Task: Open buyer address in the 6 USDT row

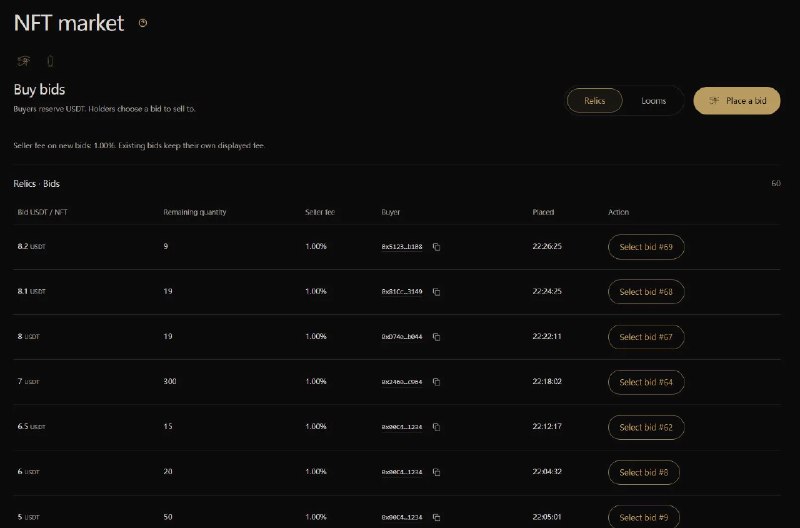Action: coord(402,472)
